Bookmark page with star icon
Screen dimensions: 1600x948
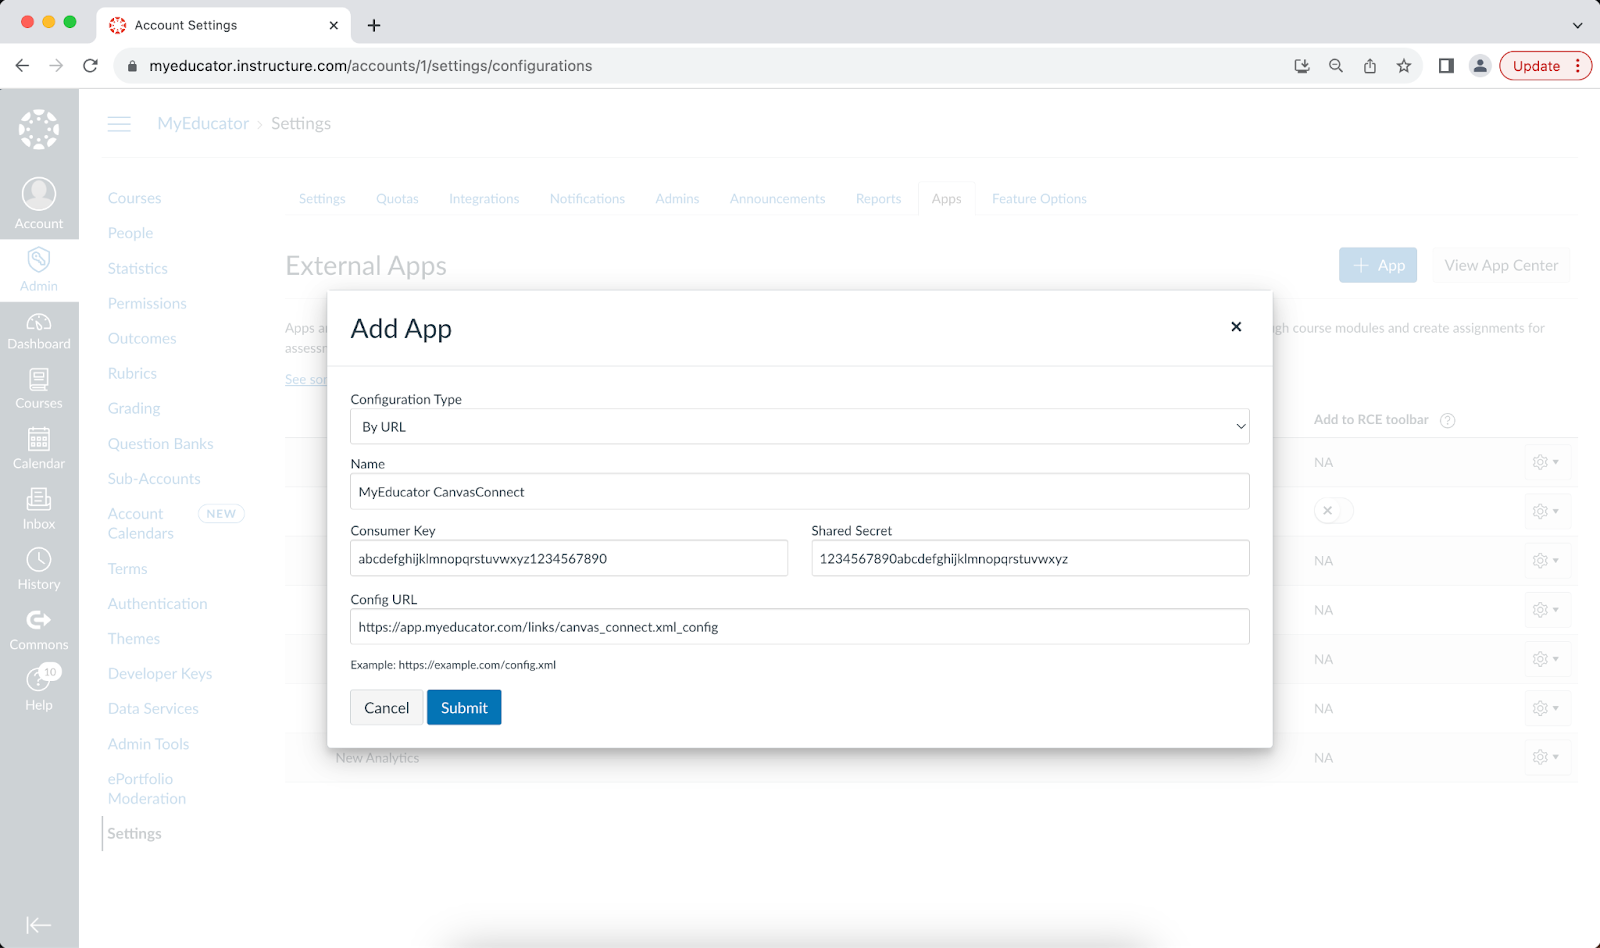click(x=1404, y=66)
